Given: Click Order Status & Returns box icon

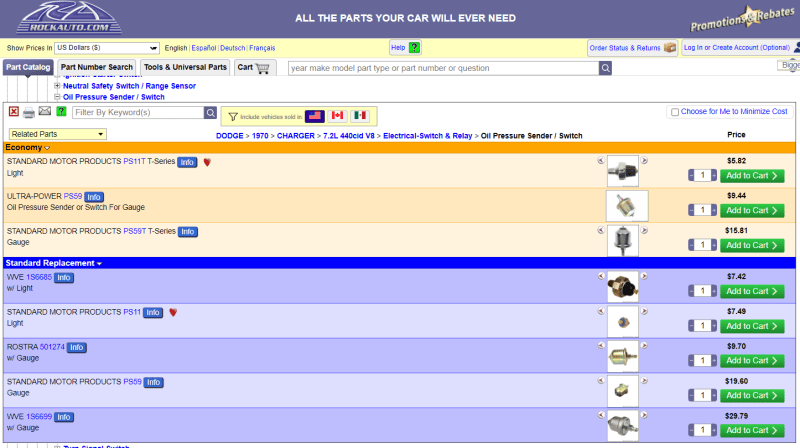Looking at the screenshot, I should coord(669,47).
